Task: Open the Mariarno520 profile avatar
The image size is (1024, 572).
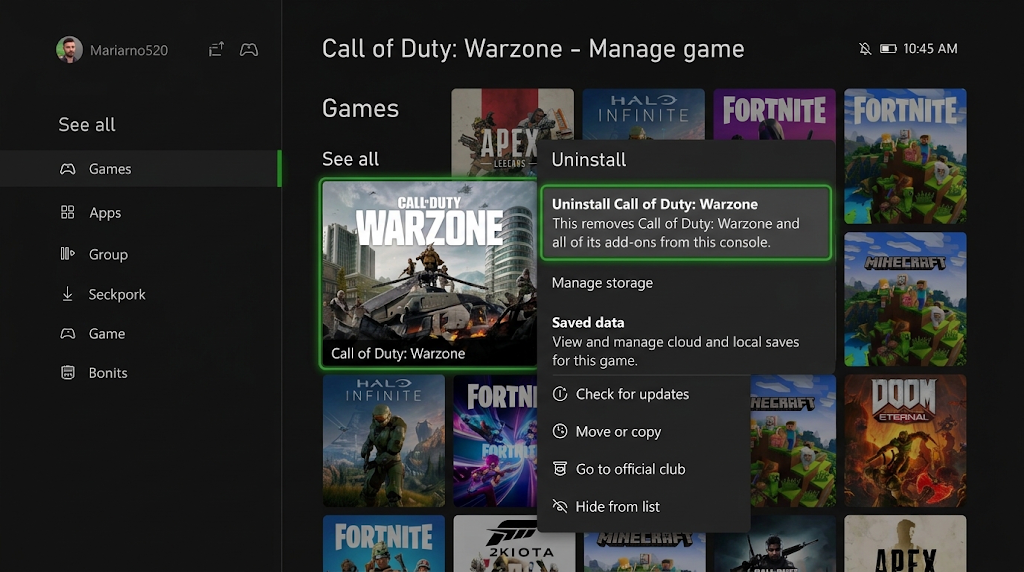Action: [69, 50]
